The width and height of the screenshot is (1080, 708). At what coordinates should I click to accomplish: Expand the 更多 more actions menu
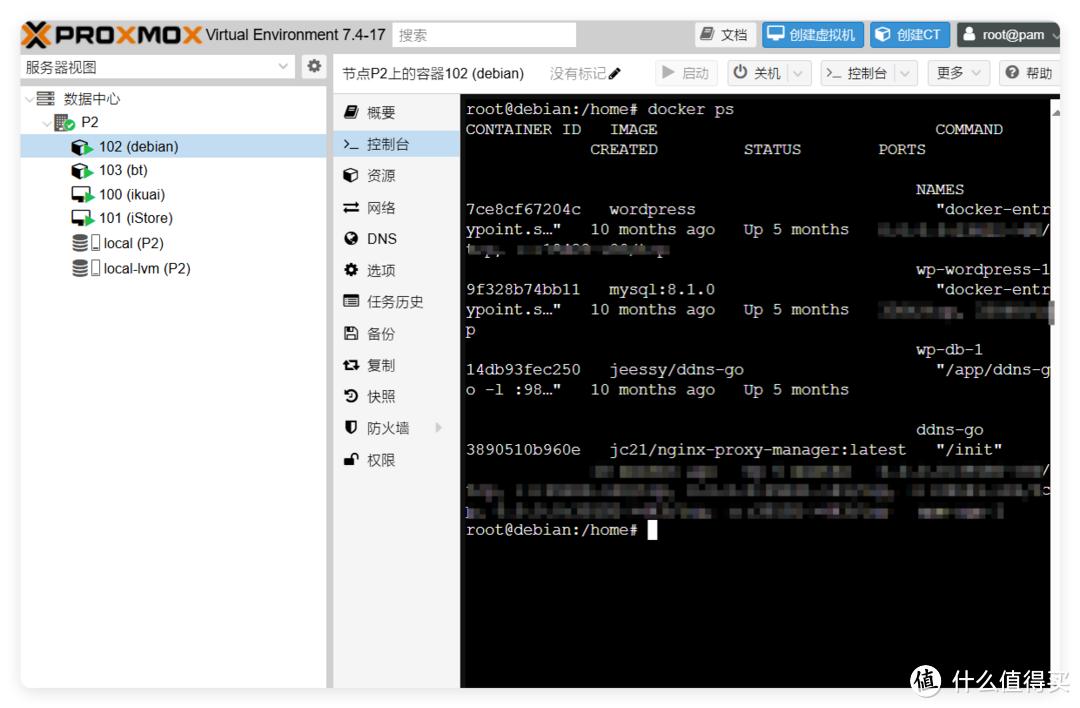[959, 73]
